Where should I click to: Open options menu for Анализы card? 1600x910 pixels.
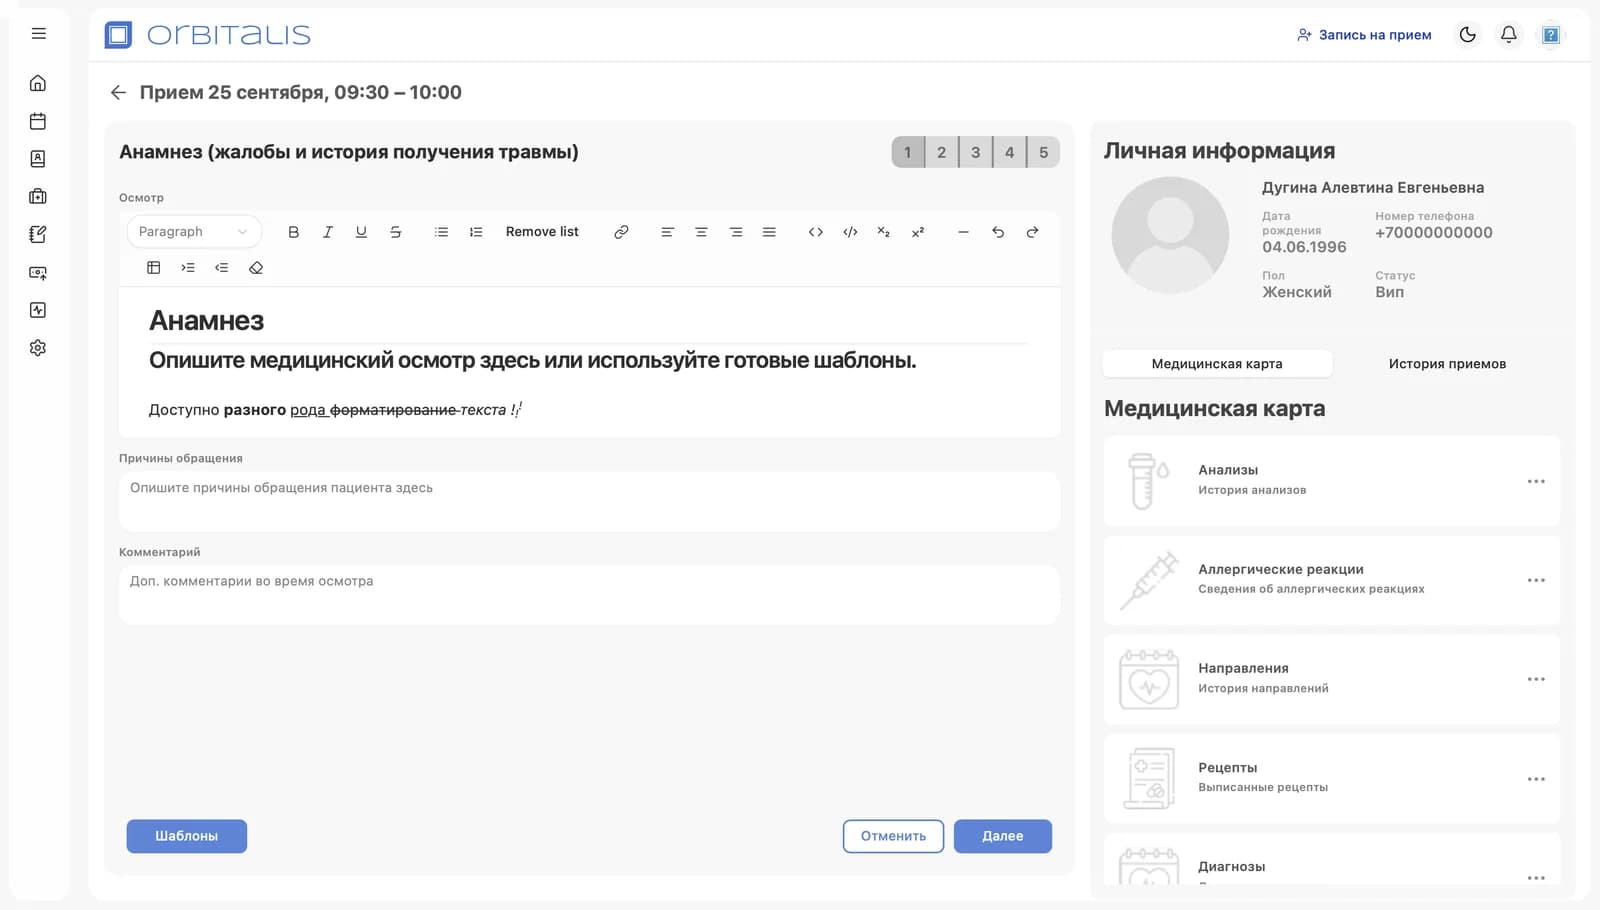pyautogui.click(x=1536, y=481)
